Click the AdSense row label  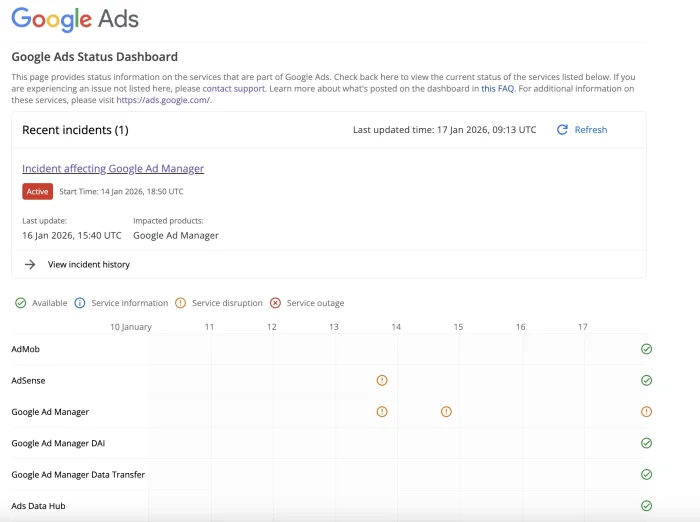[x=28, y=380]
